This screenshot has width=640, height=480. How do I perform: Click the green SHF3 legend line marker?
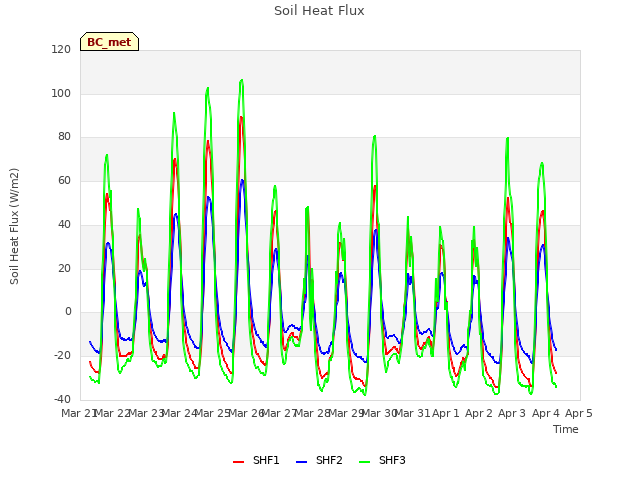364,462
